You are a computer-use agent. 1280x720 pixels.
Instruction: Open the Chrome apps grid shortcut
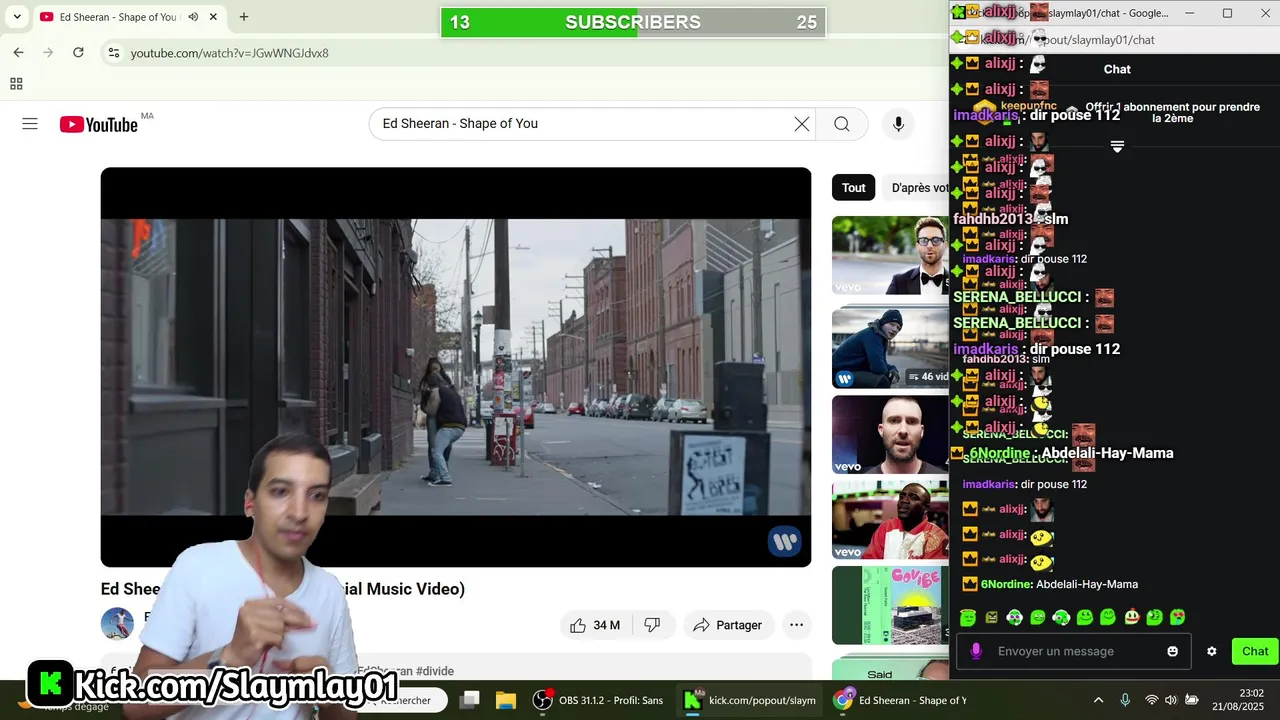coord(16,84)
